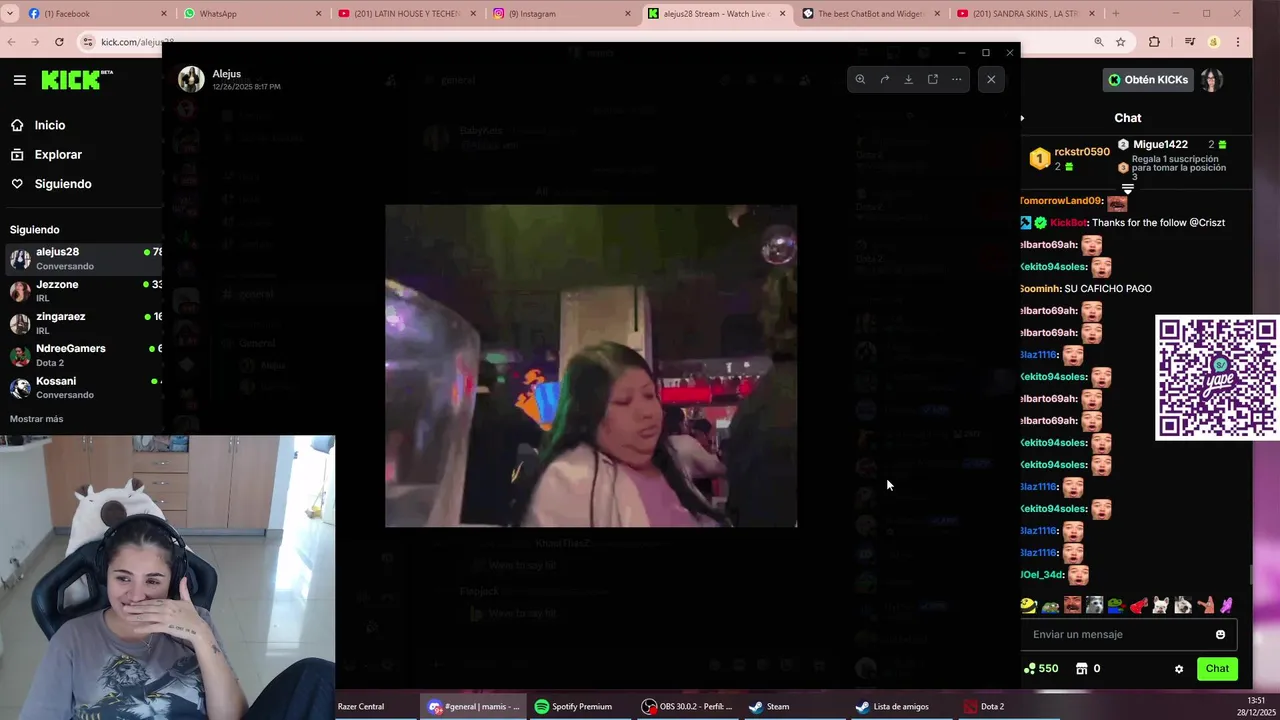1280x720 pixels.
Task: Download the image from the viewer toolbar
Action: 908,79
